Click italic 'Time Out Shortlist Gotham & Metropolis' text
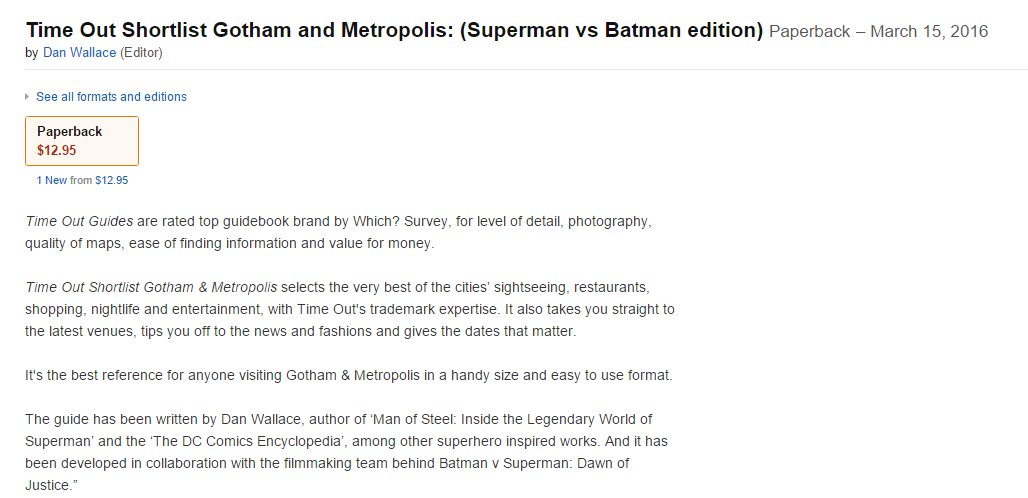This screenshot has width=1028, height=498. pos(151,288)
